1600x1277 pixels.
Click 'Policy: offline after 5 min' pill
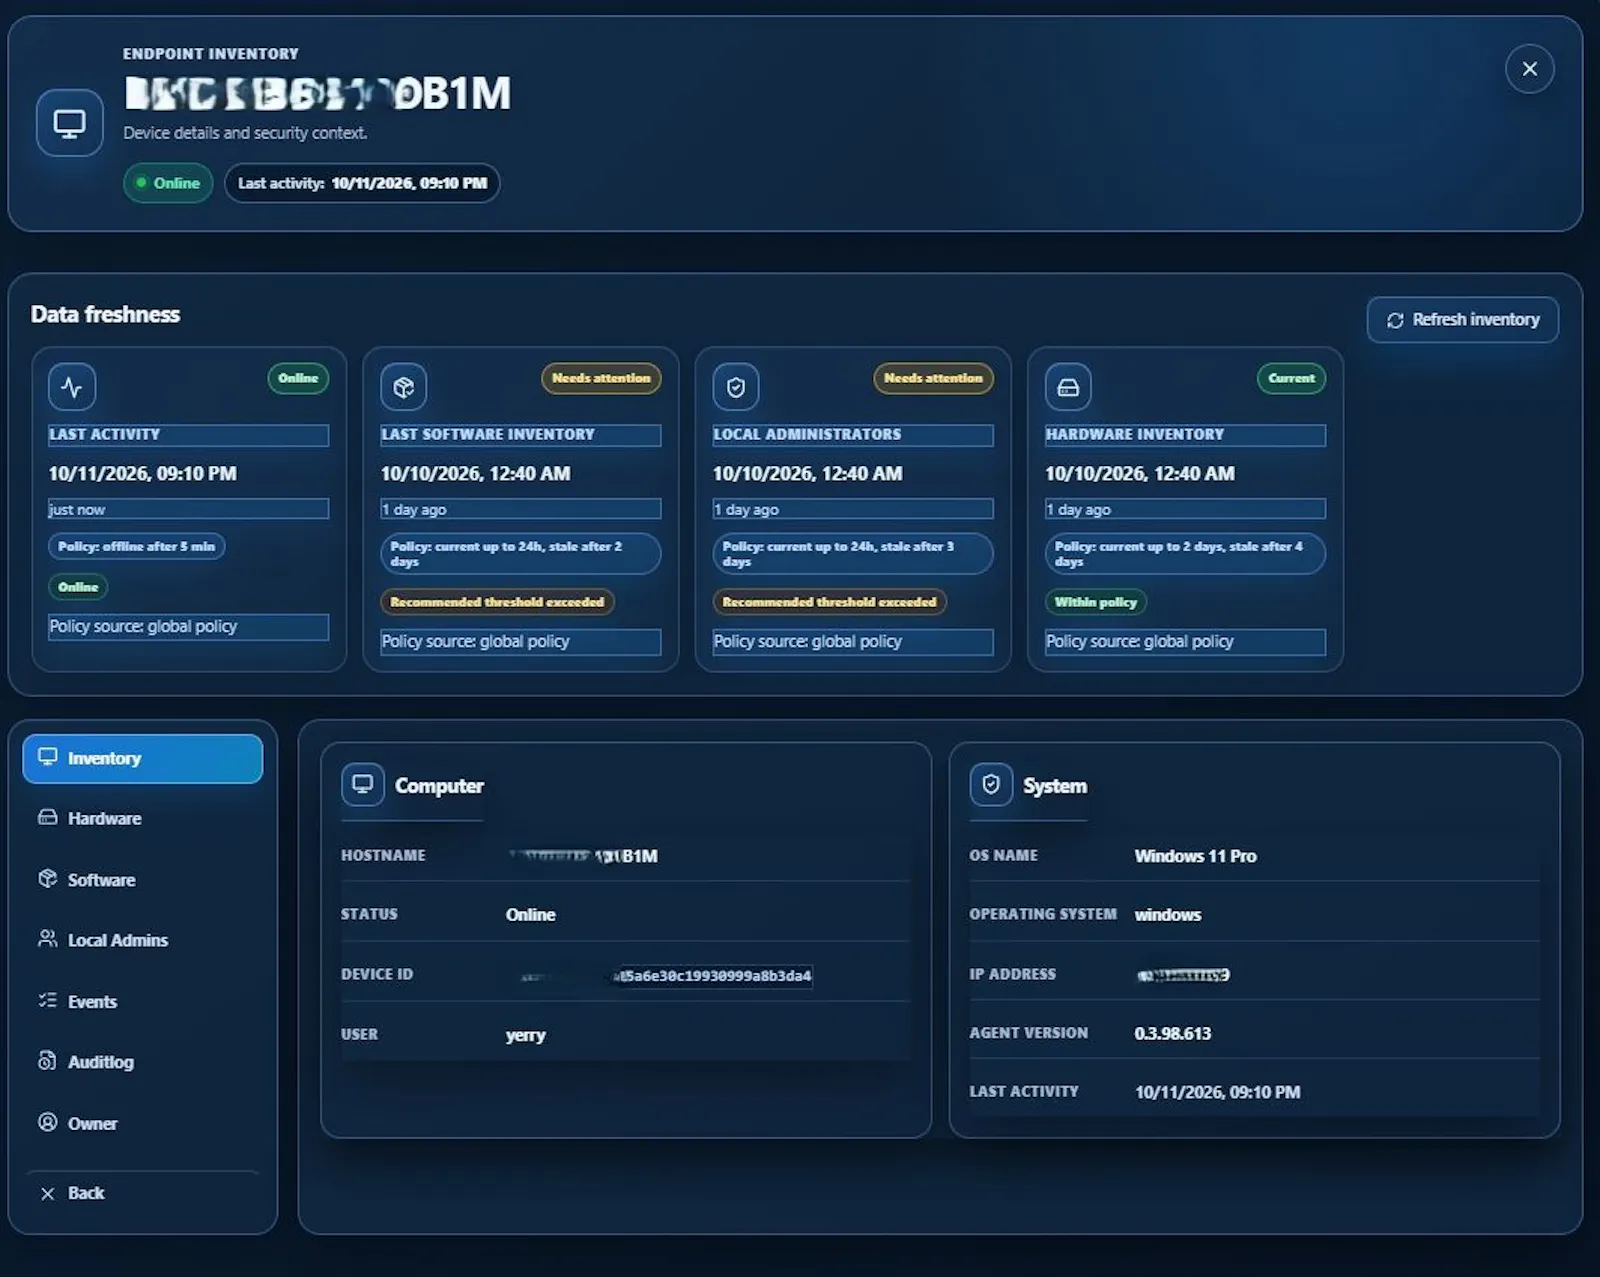[x=137, y=547]
